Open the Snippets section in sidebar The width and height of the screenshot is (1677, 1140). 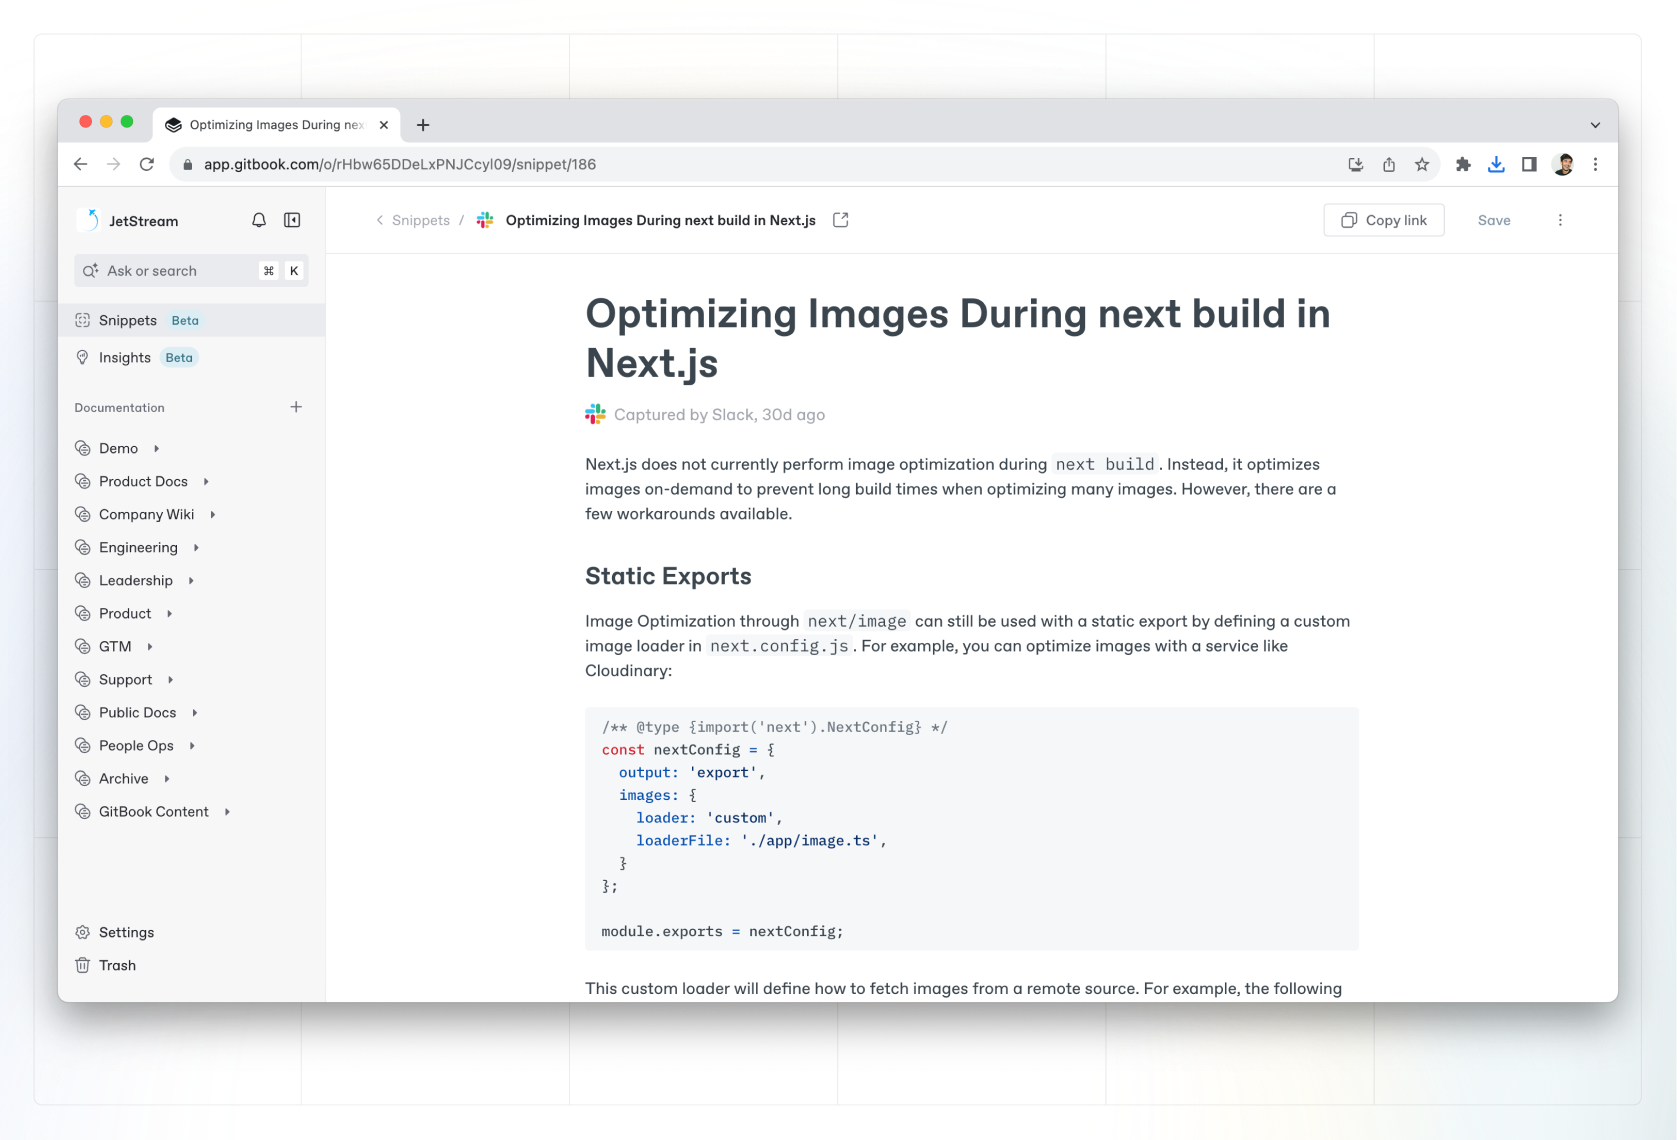tap(128, 321)
